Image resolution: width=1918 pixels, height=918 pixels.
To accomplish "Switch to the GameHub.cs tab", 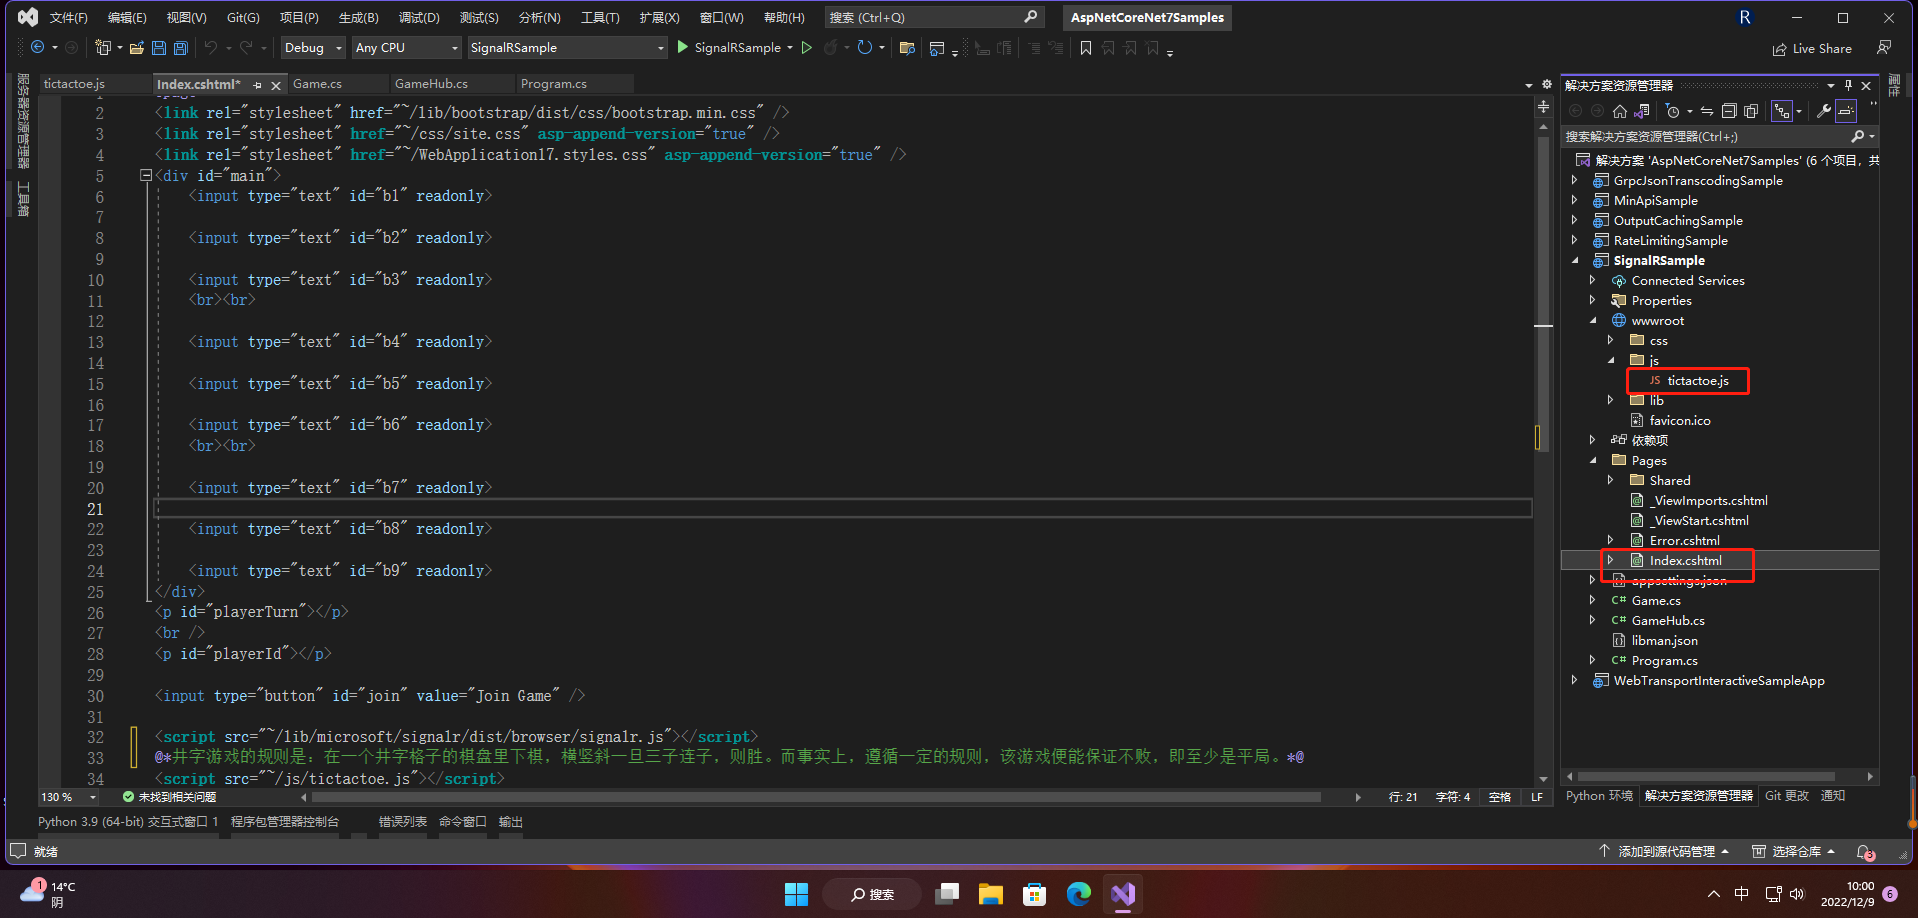I will (431, 84).
